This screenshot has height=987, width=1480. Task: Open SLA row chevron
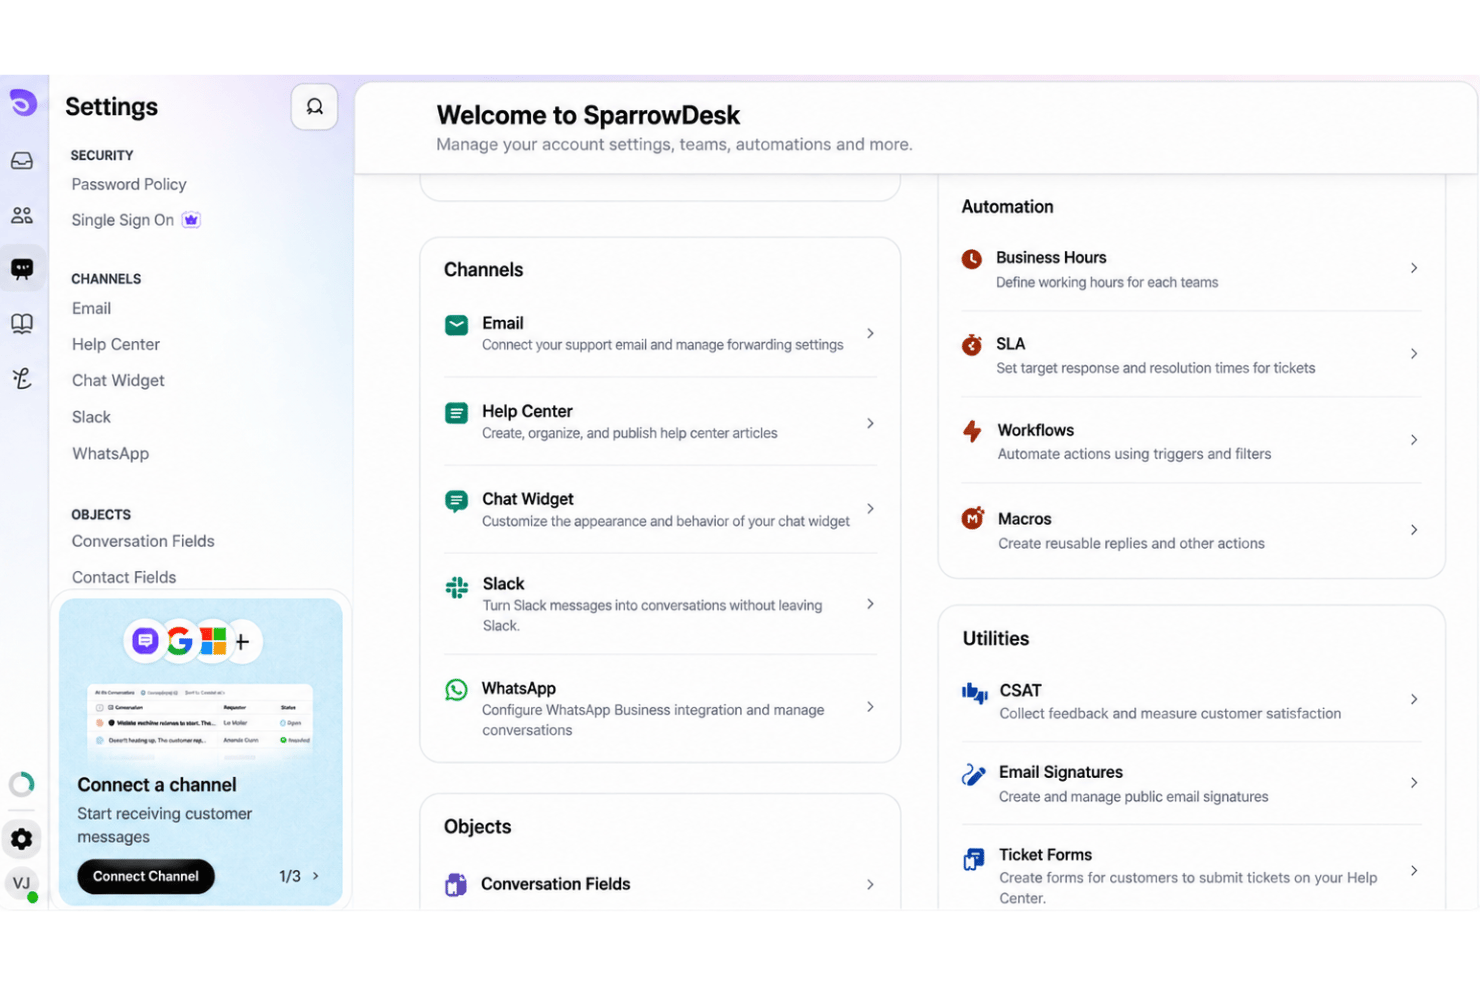pos(1414,354)
